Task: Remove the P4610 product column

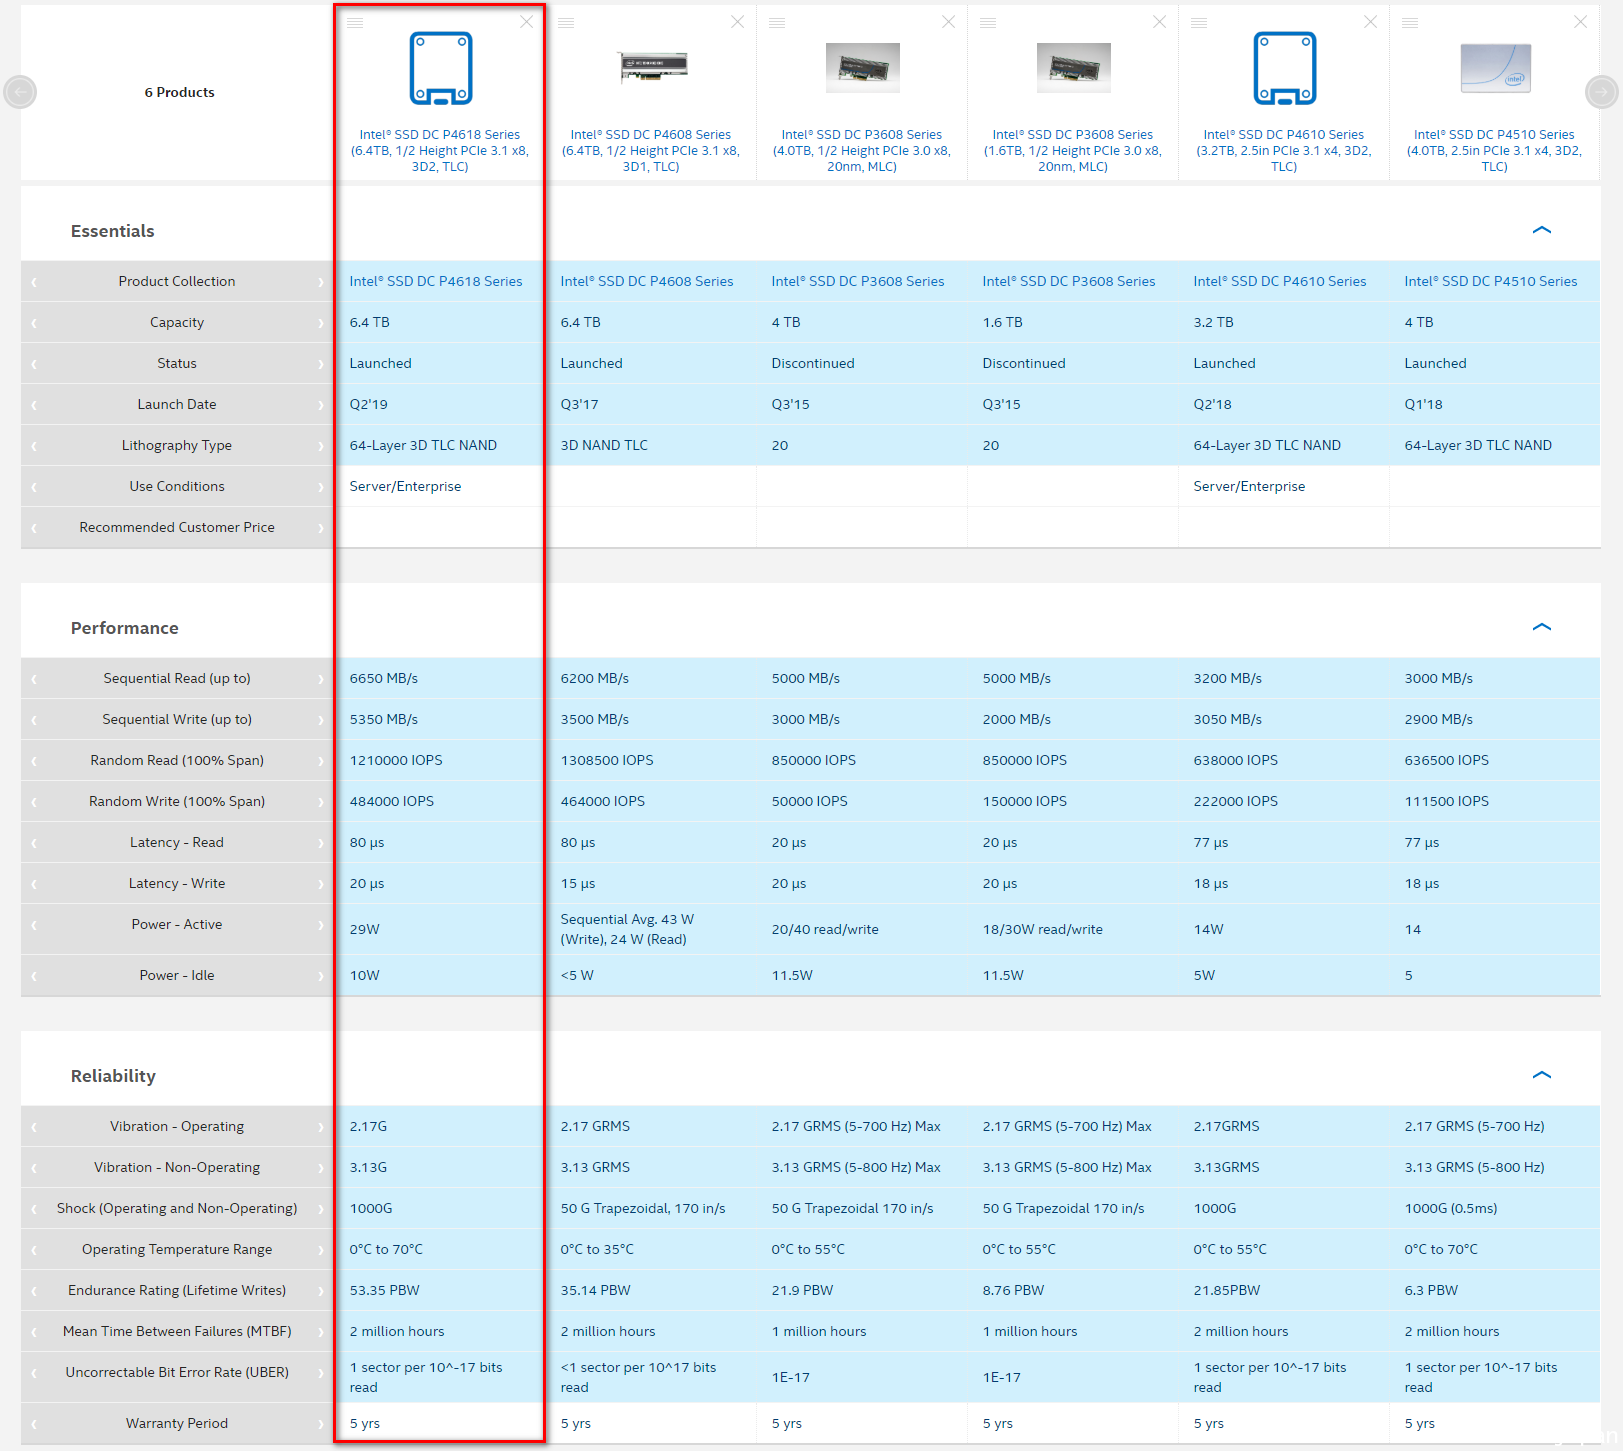Action: 1370,22
